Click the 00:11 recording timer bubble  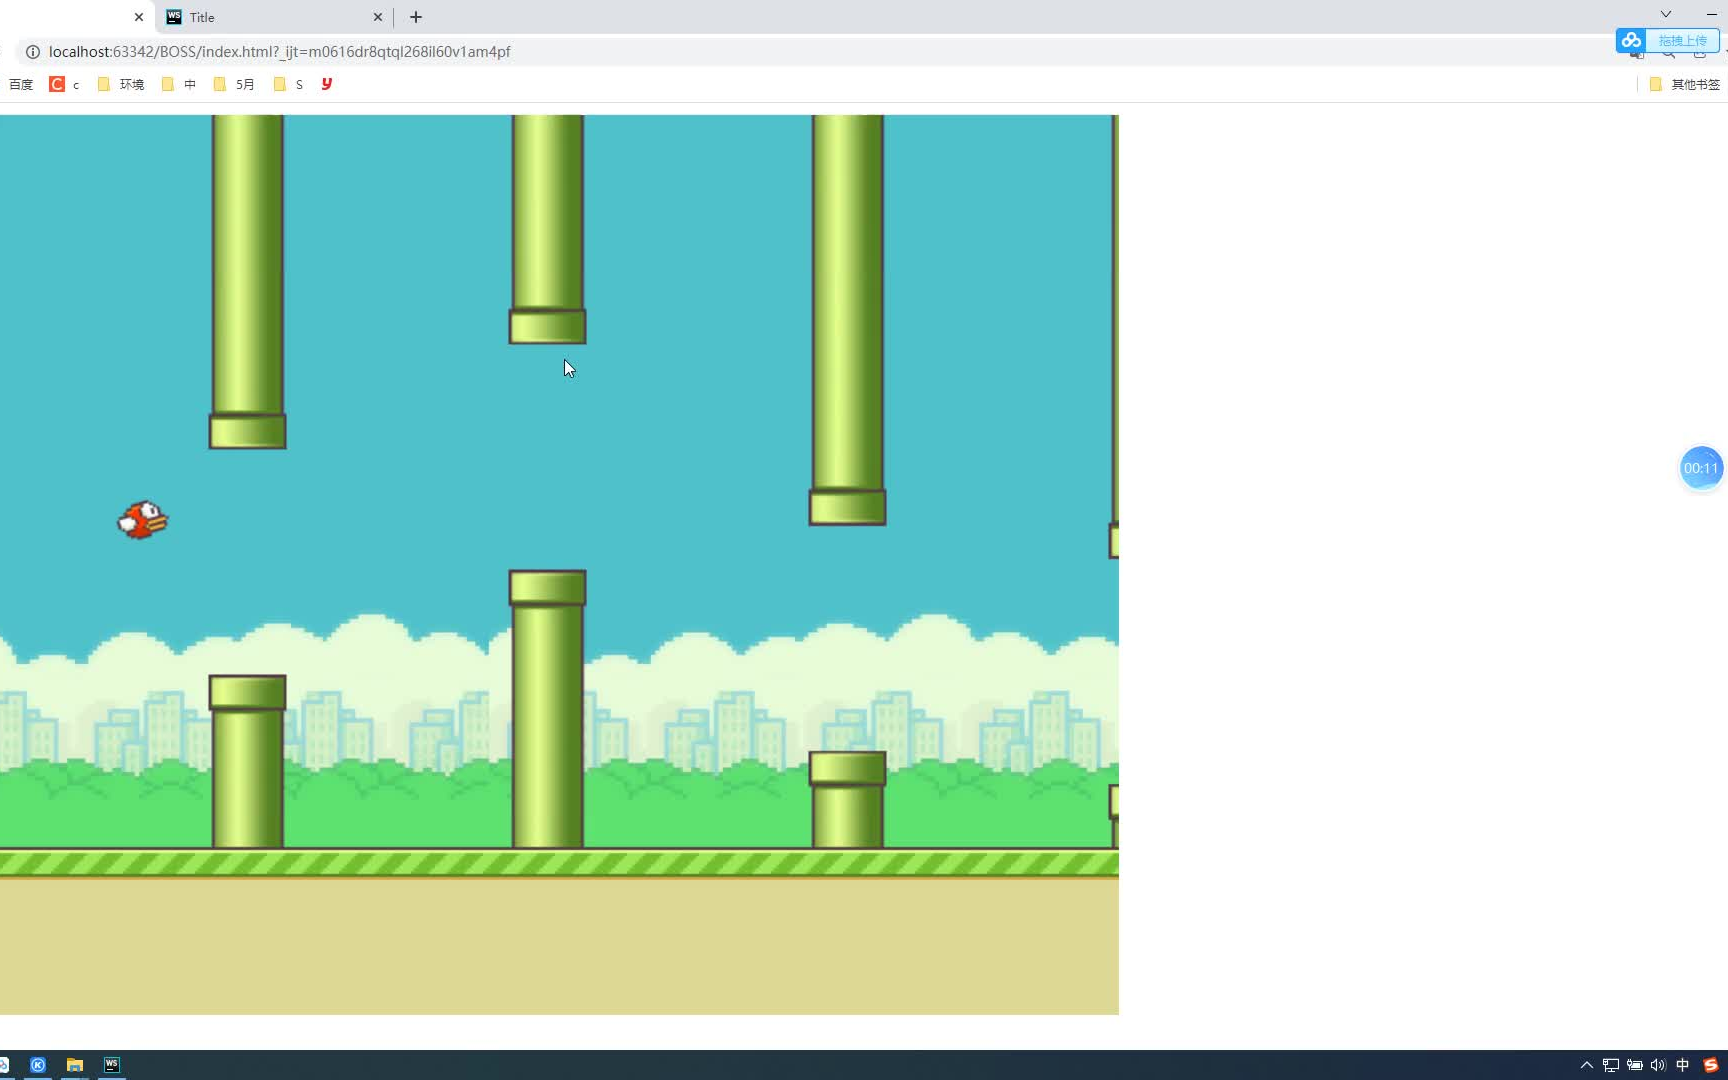pos(1701,468)
